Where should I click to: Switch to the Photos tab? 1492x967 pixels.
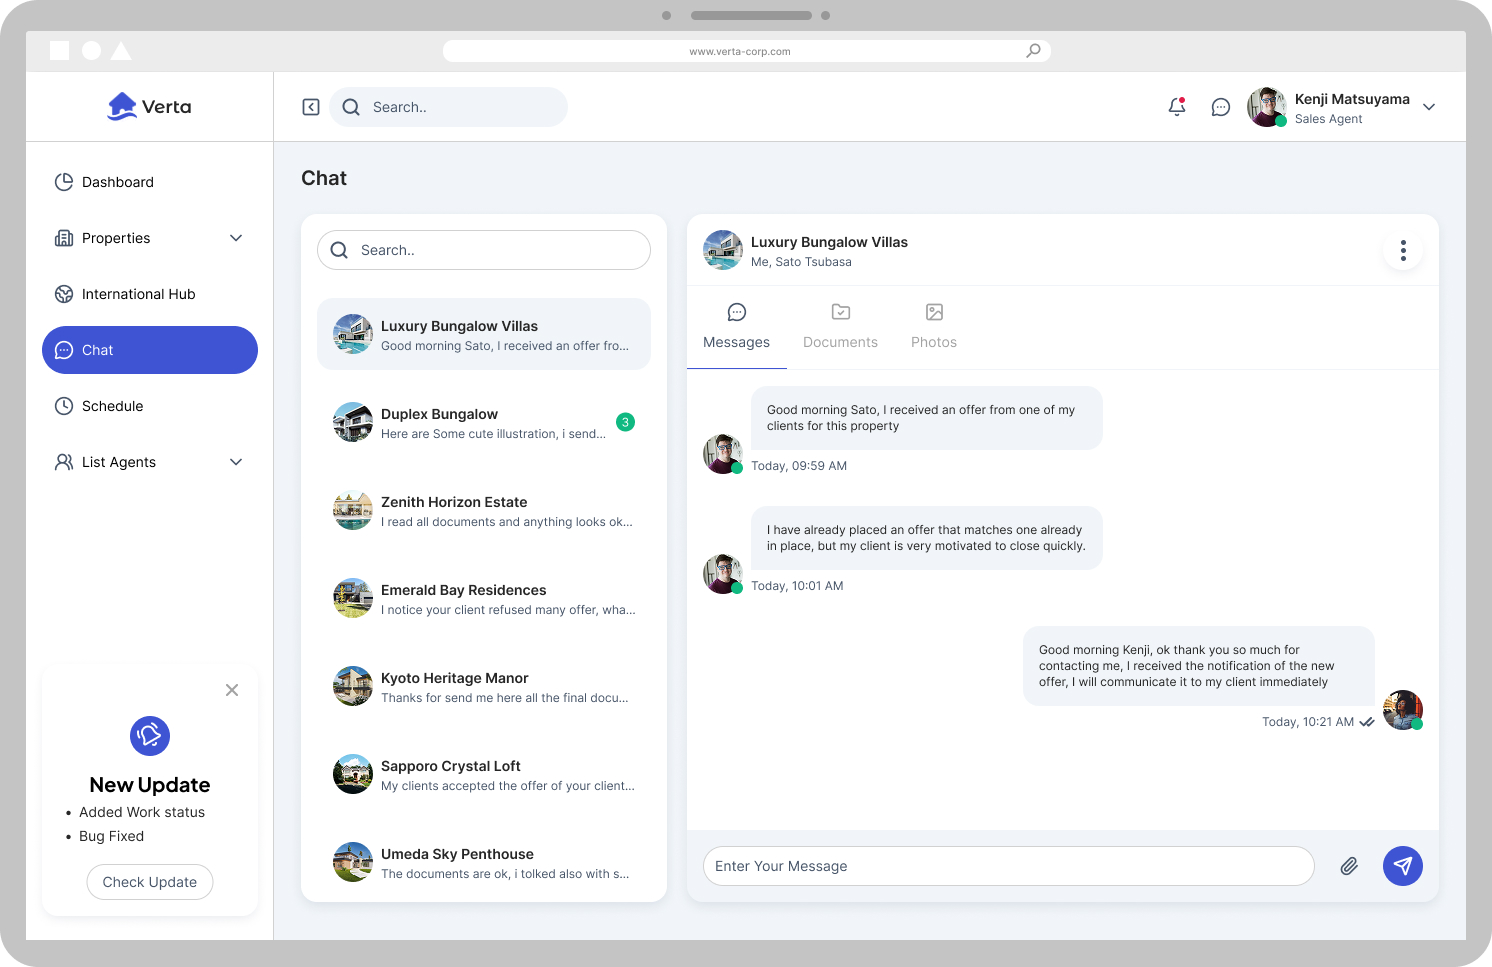pos(934,327)
